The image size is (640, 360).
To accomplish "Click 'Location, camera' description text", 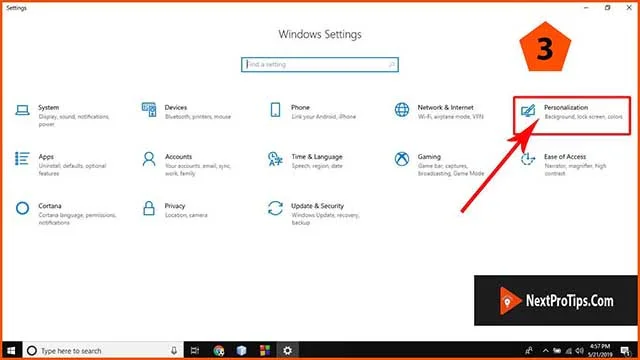I will [186, 215].
